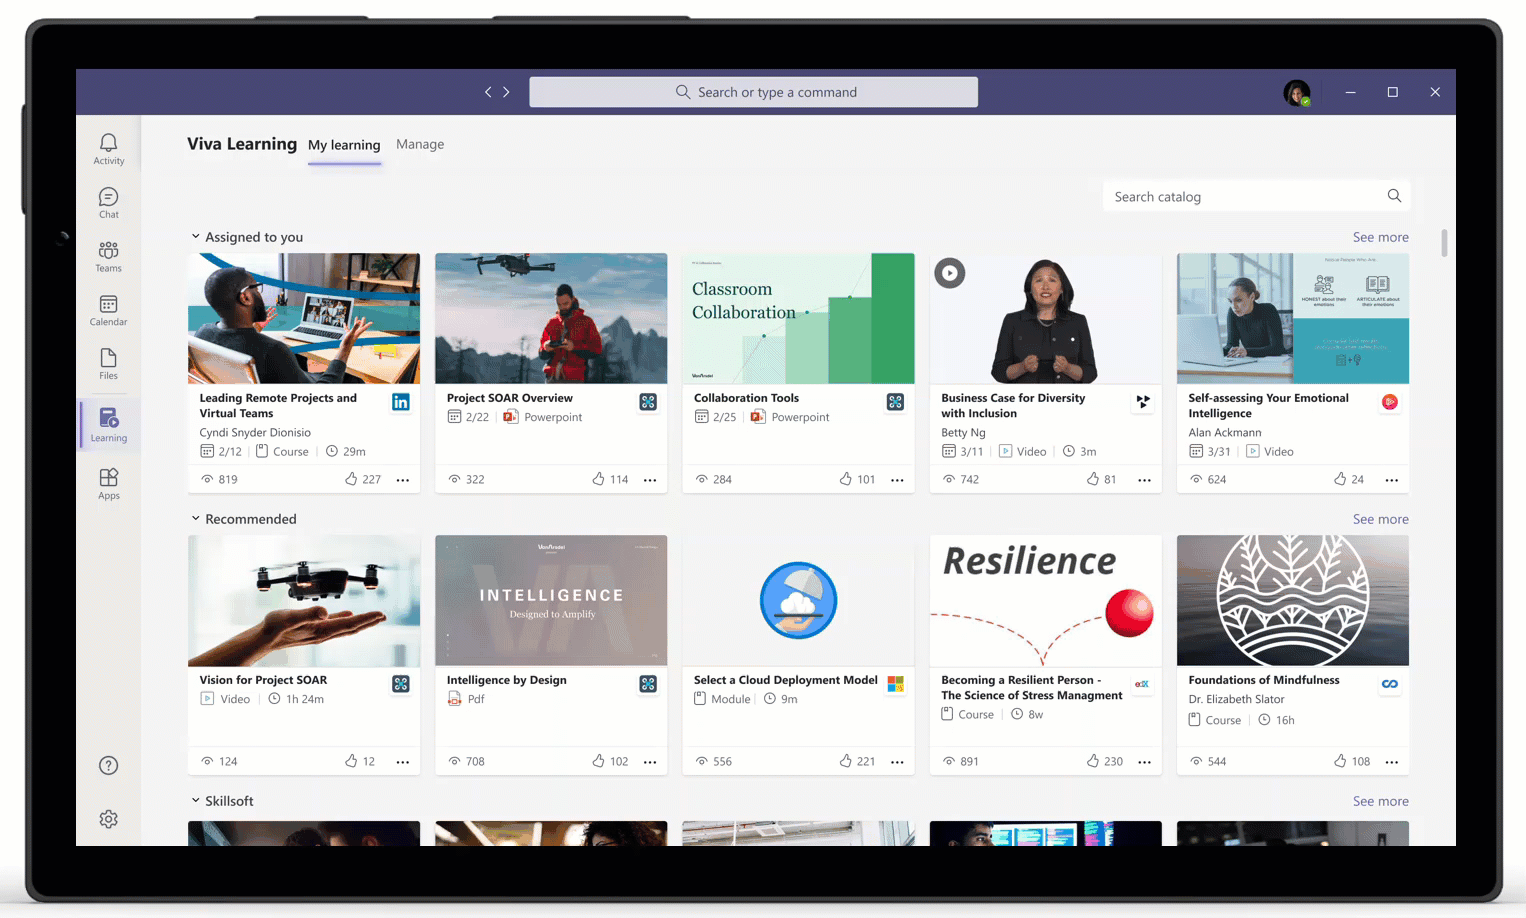Collapse the Skillsoft section
The height and width of the screenshot is (918, 1526).
coord(196,800)
